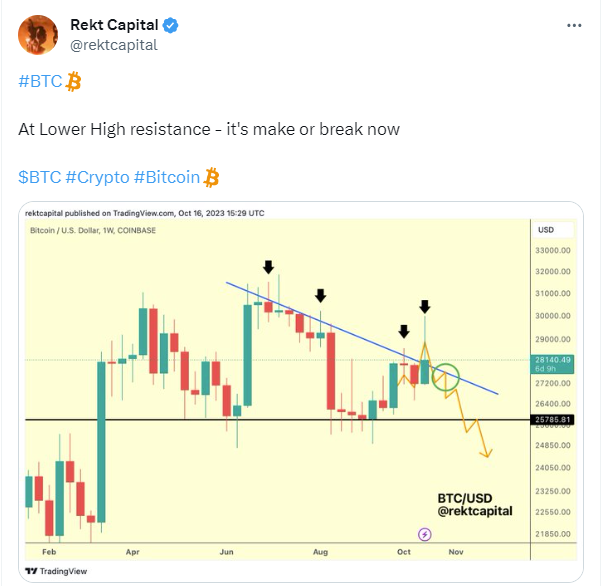Click the 25785.81 support price label
The width and height of the screenshot is (607, 586).
point(553,419)
